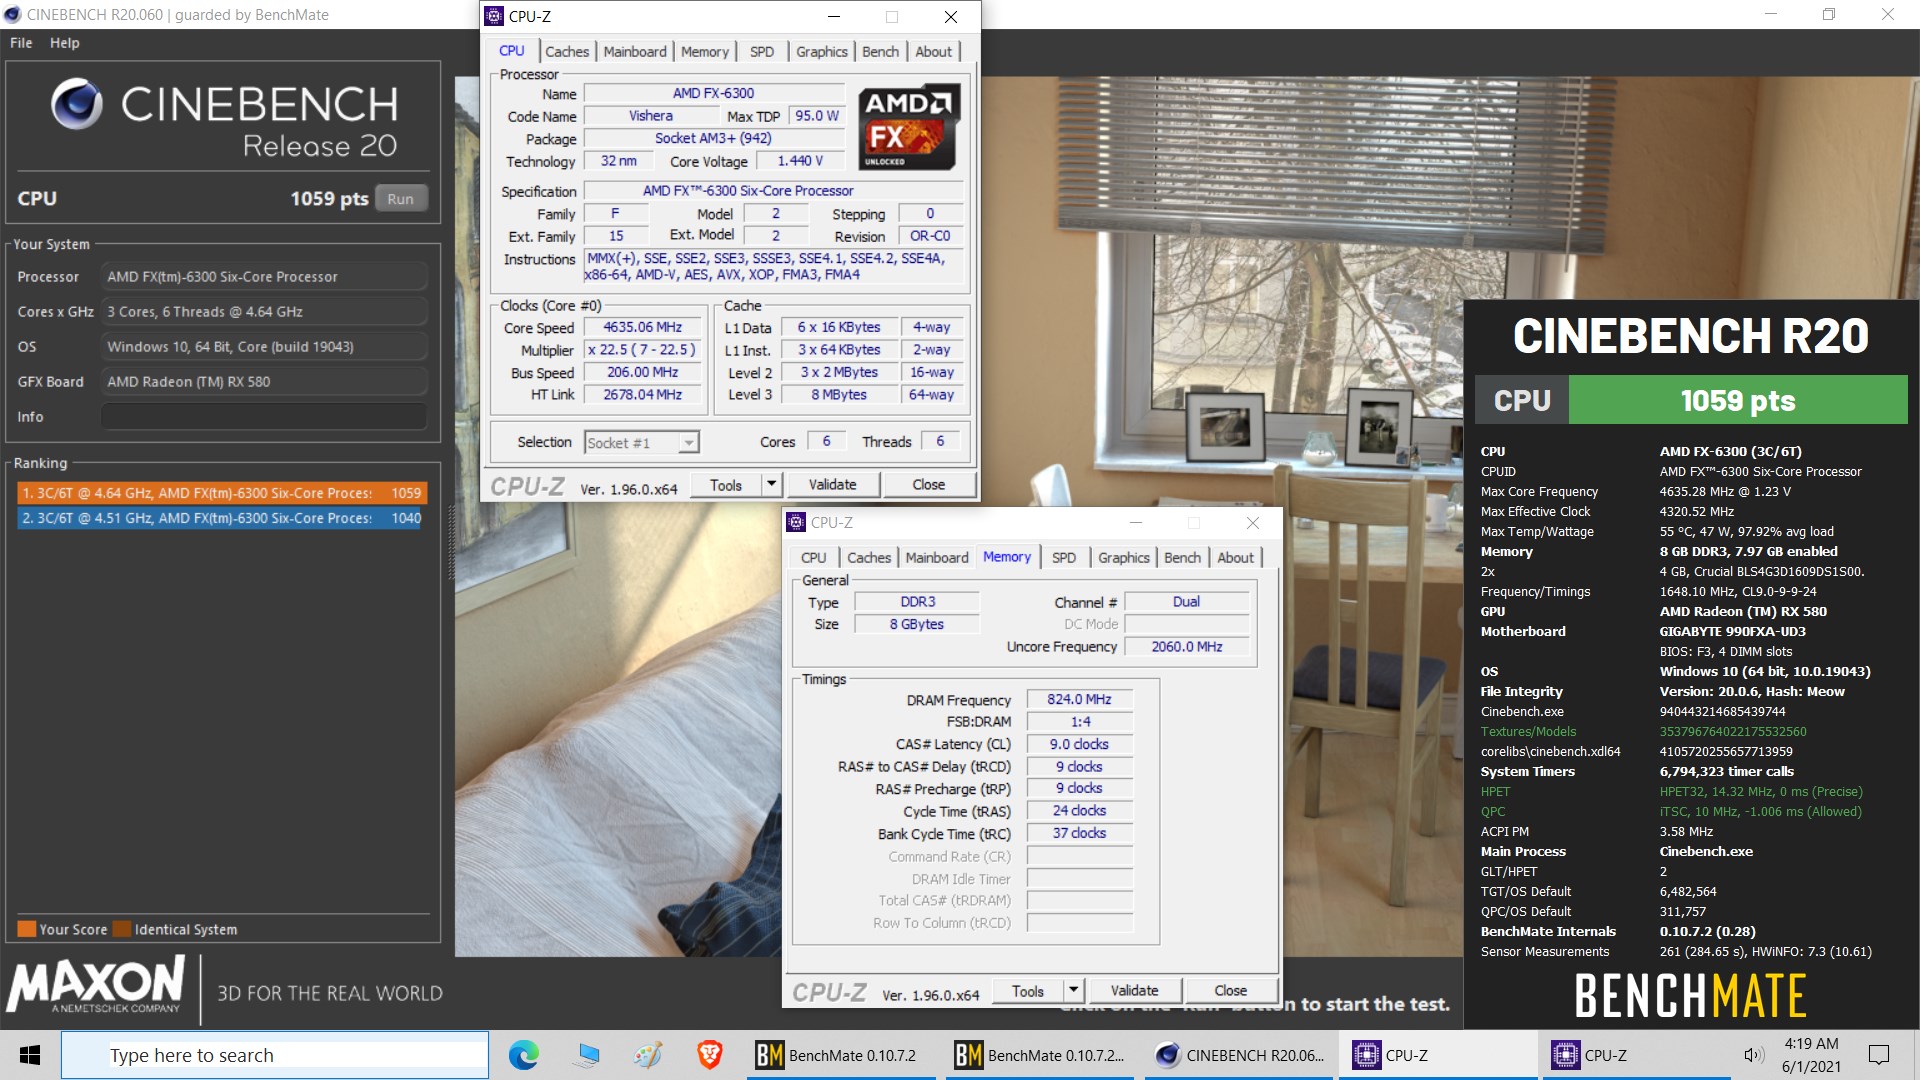The height and width of the screenshot is (1080, 1920).
Task: Switch to Mainboard tab in top CPU-Z
Action: point(635,52)
